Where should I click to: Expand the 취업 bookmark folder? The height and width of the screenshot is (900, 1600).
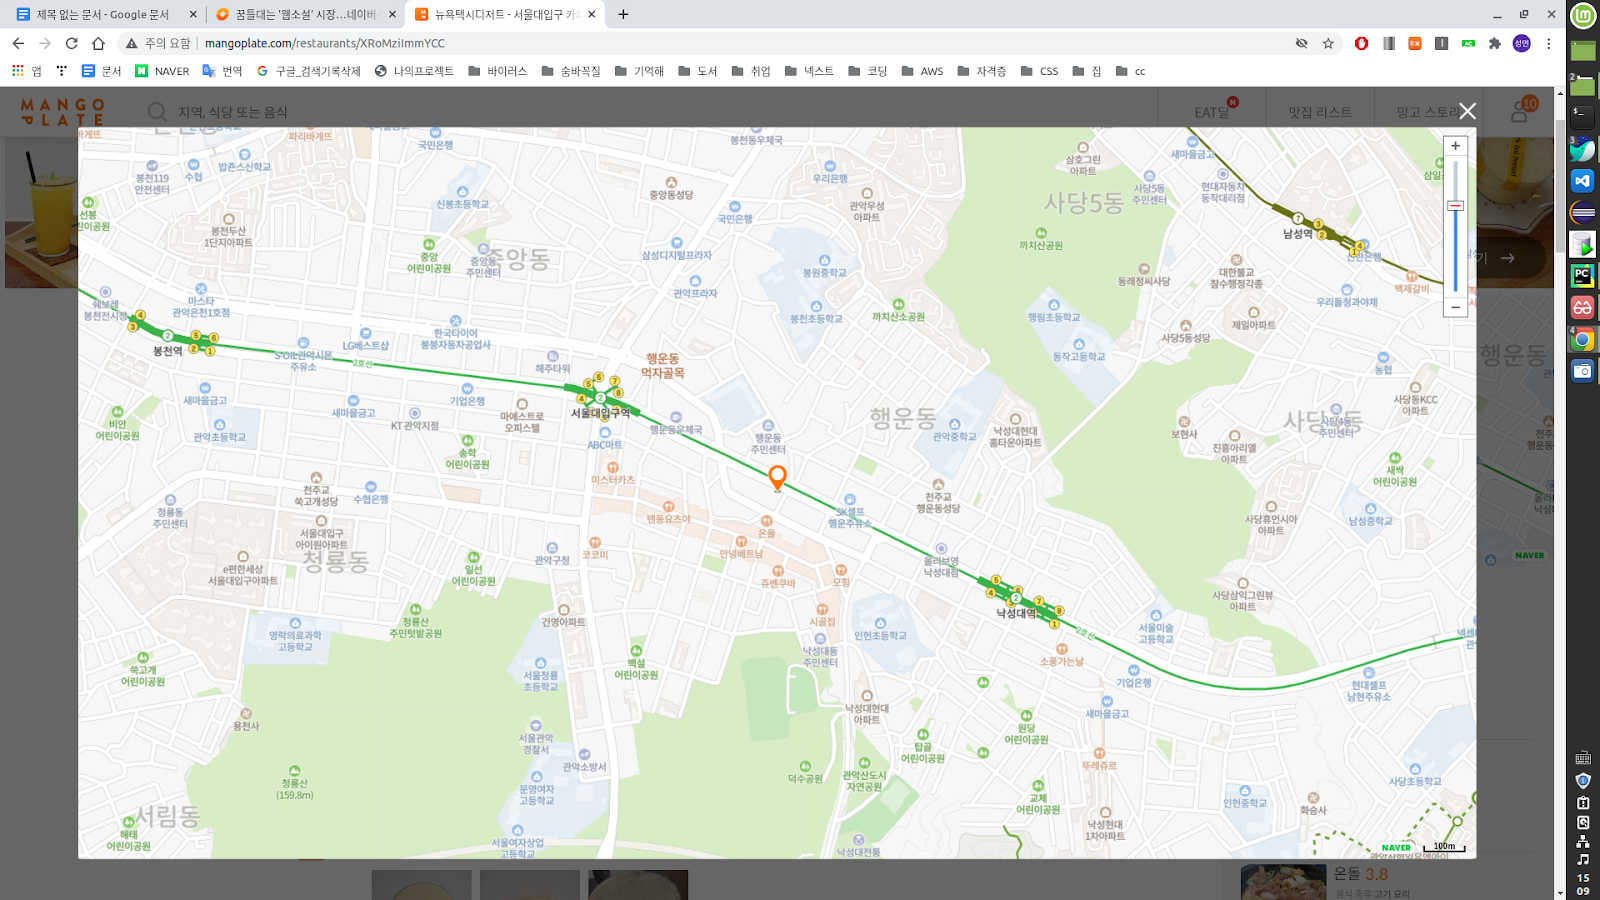click(750, 71)
